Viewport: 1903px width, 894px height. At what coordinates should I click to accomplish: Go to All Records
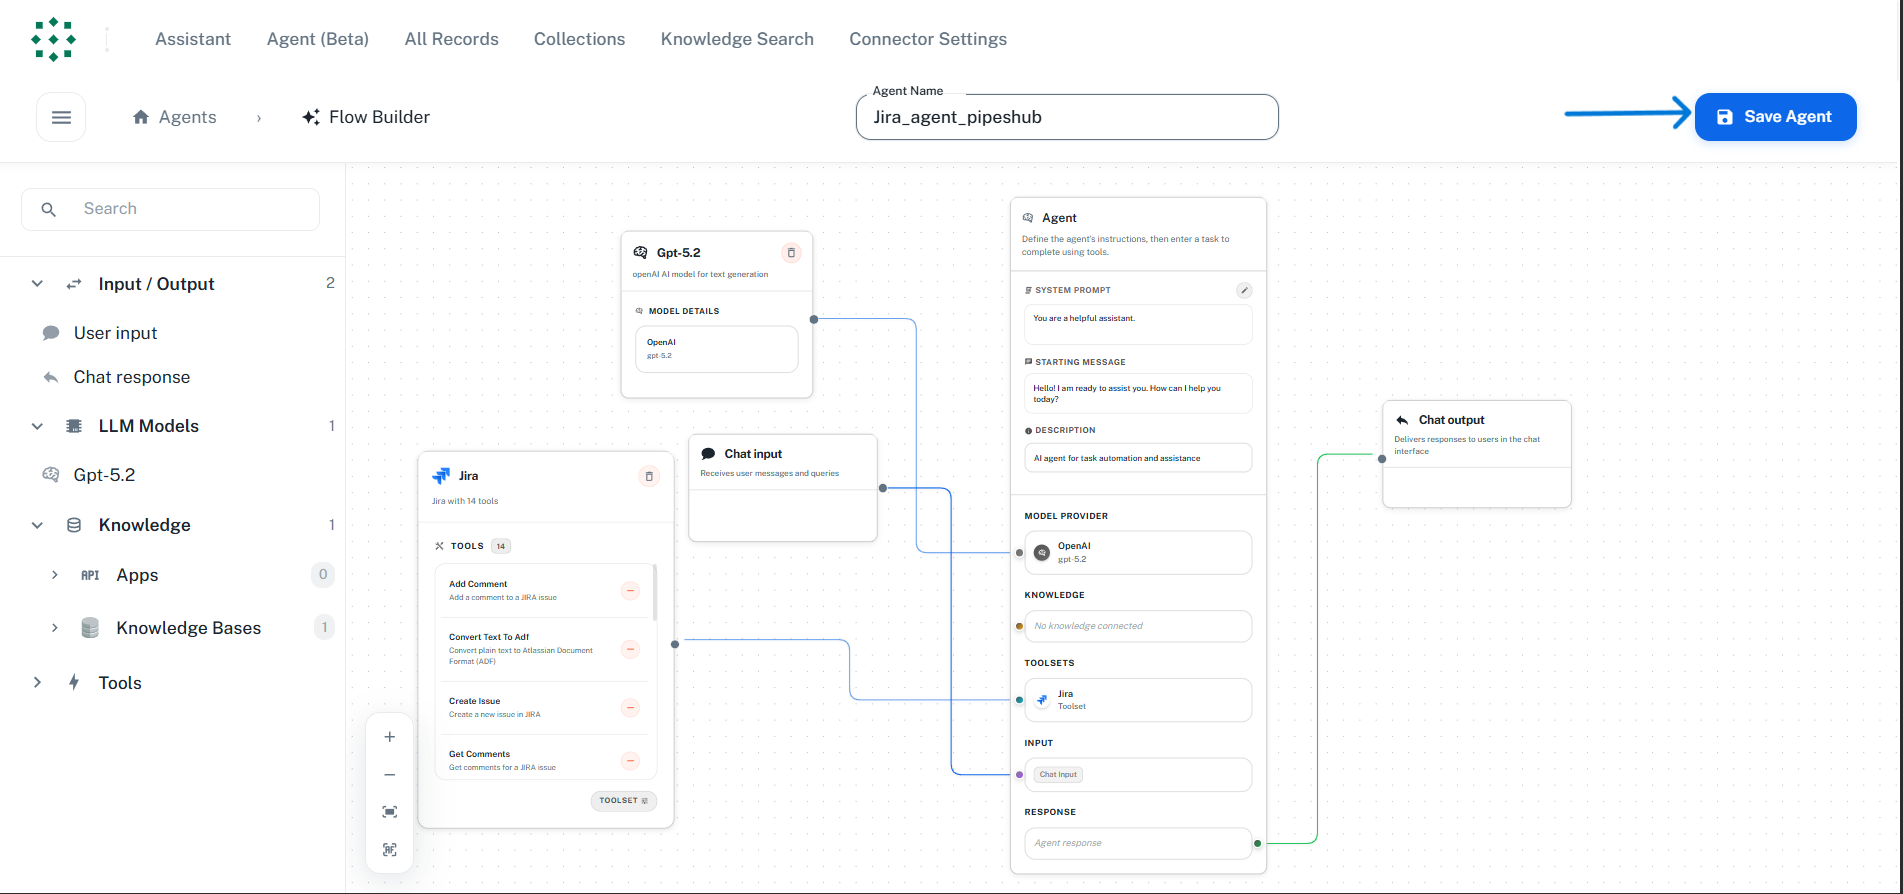pos(452,39)
